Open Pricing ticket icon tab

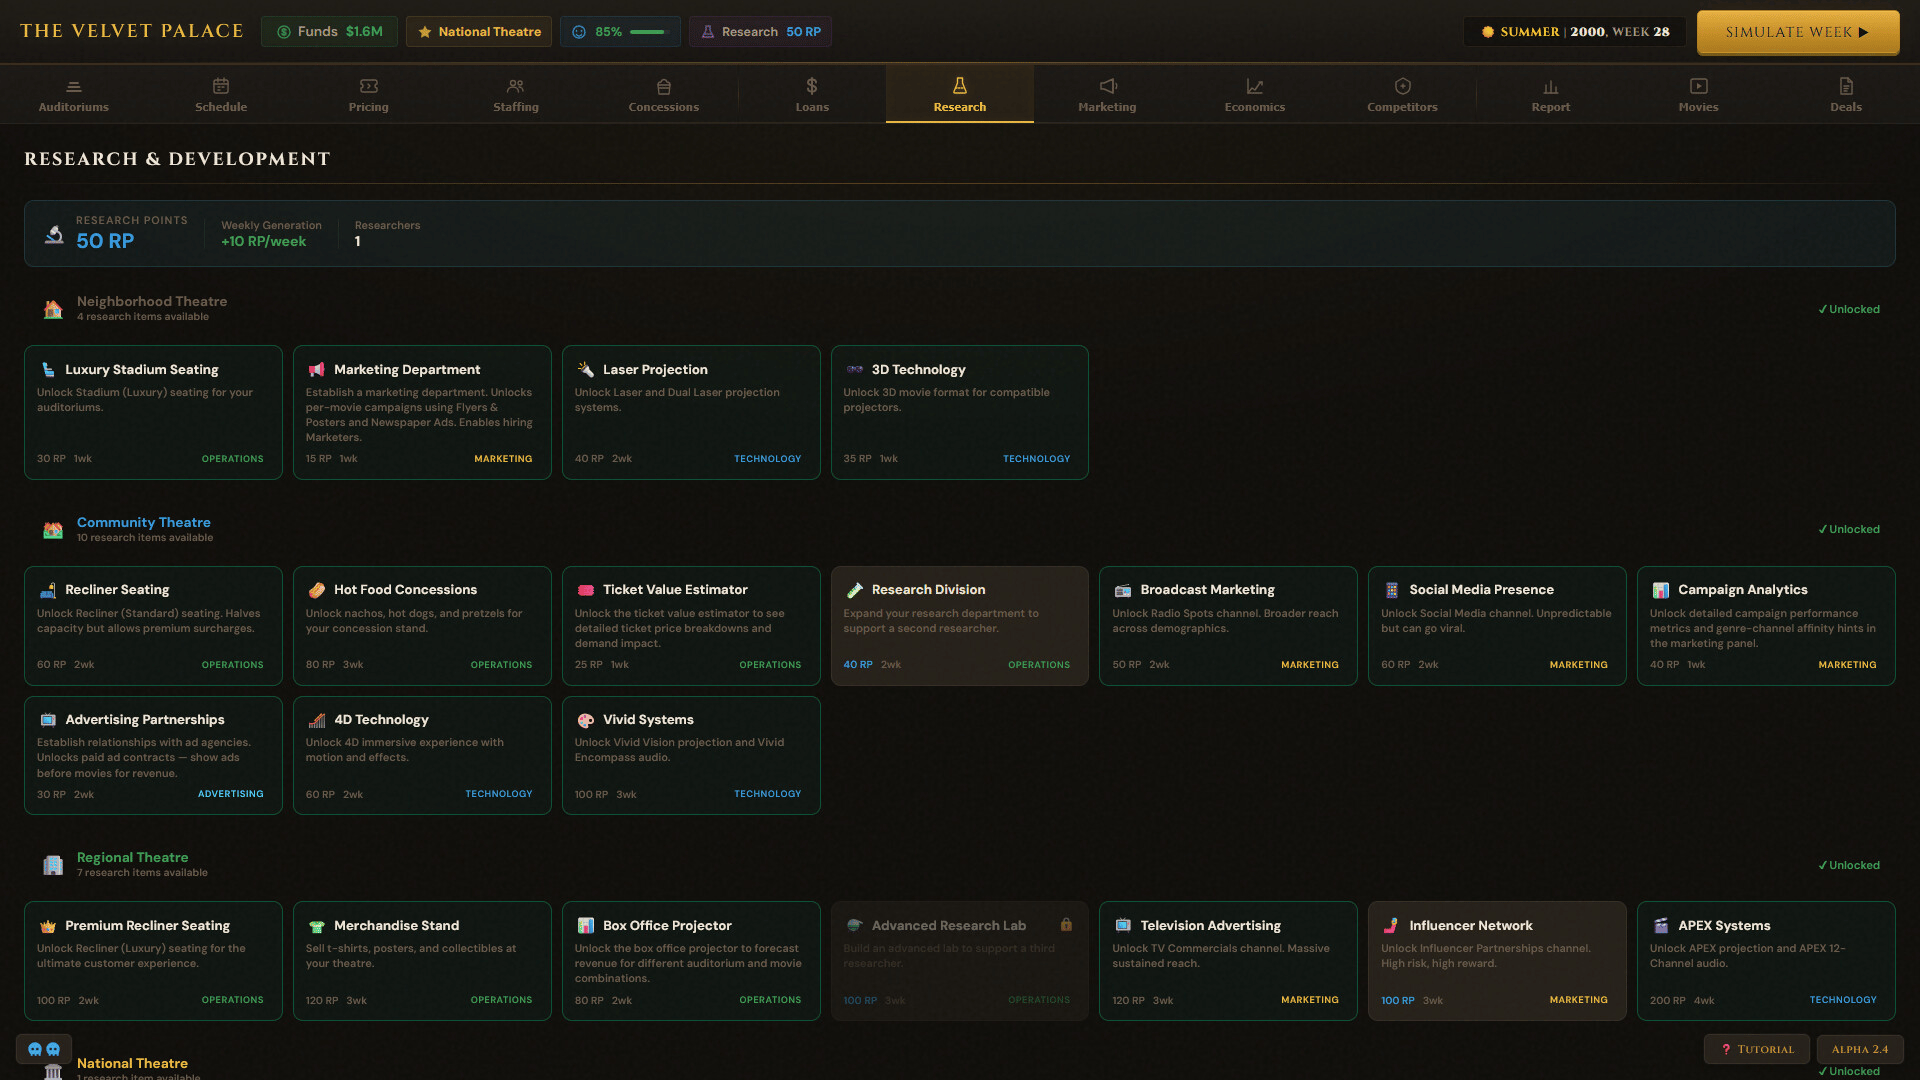368,87
